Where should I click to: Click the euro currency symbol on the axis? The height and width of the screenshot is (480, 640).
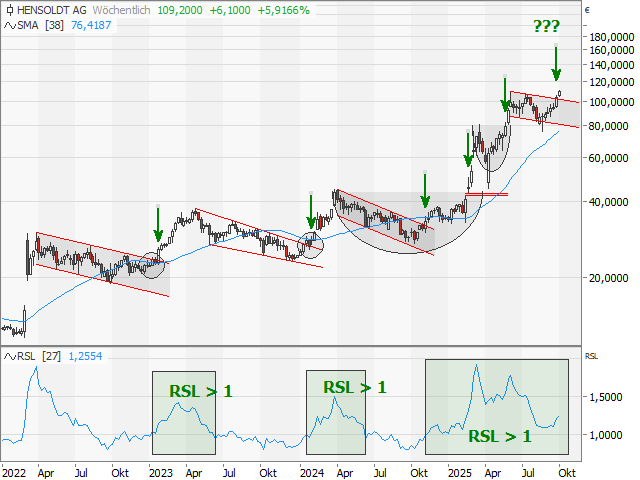point(587,10)
